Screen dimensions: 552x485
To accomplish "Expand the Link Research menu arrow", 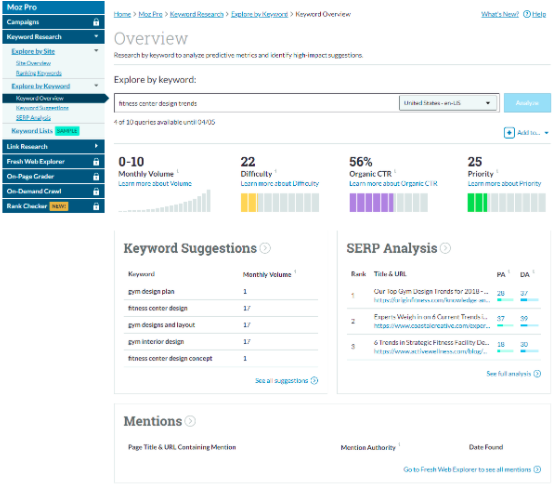I will 96,146.
